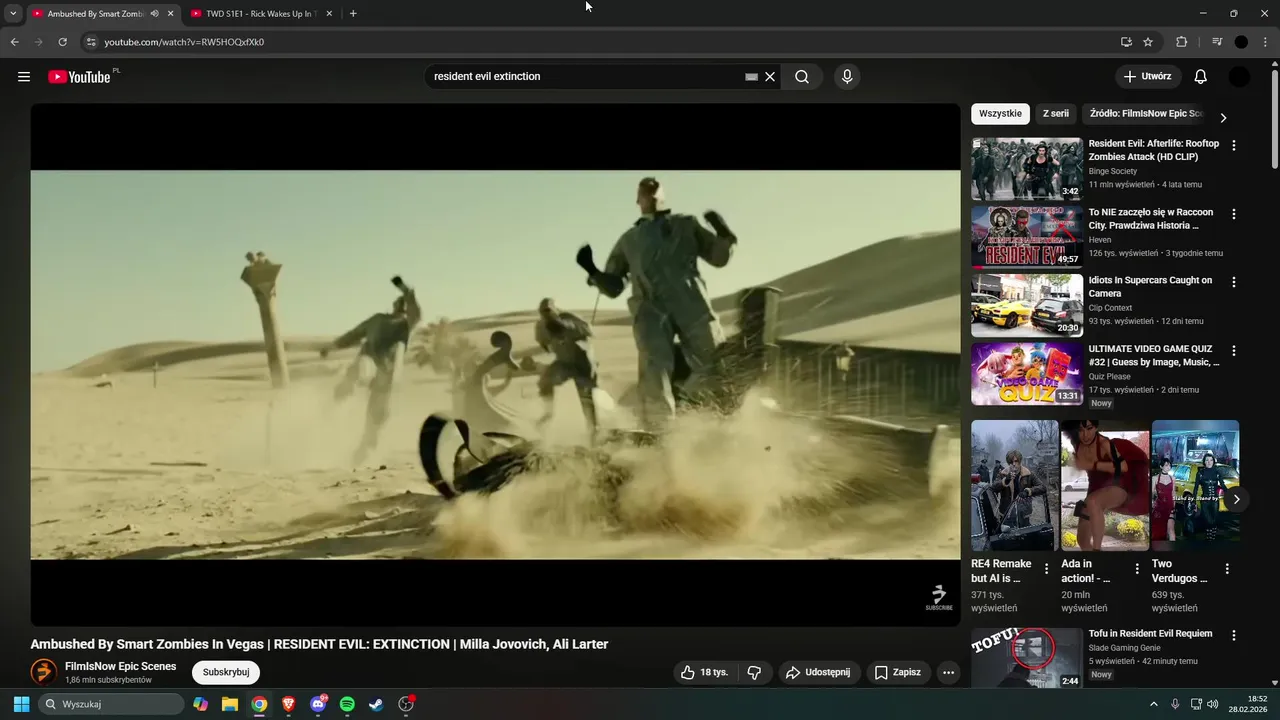Click the Subscribe watermark in video corner
Screen dimensions: 1280x720
coord(939,598)
